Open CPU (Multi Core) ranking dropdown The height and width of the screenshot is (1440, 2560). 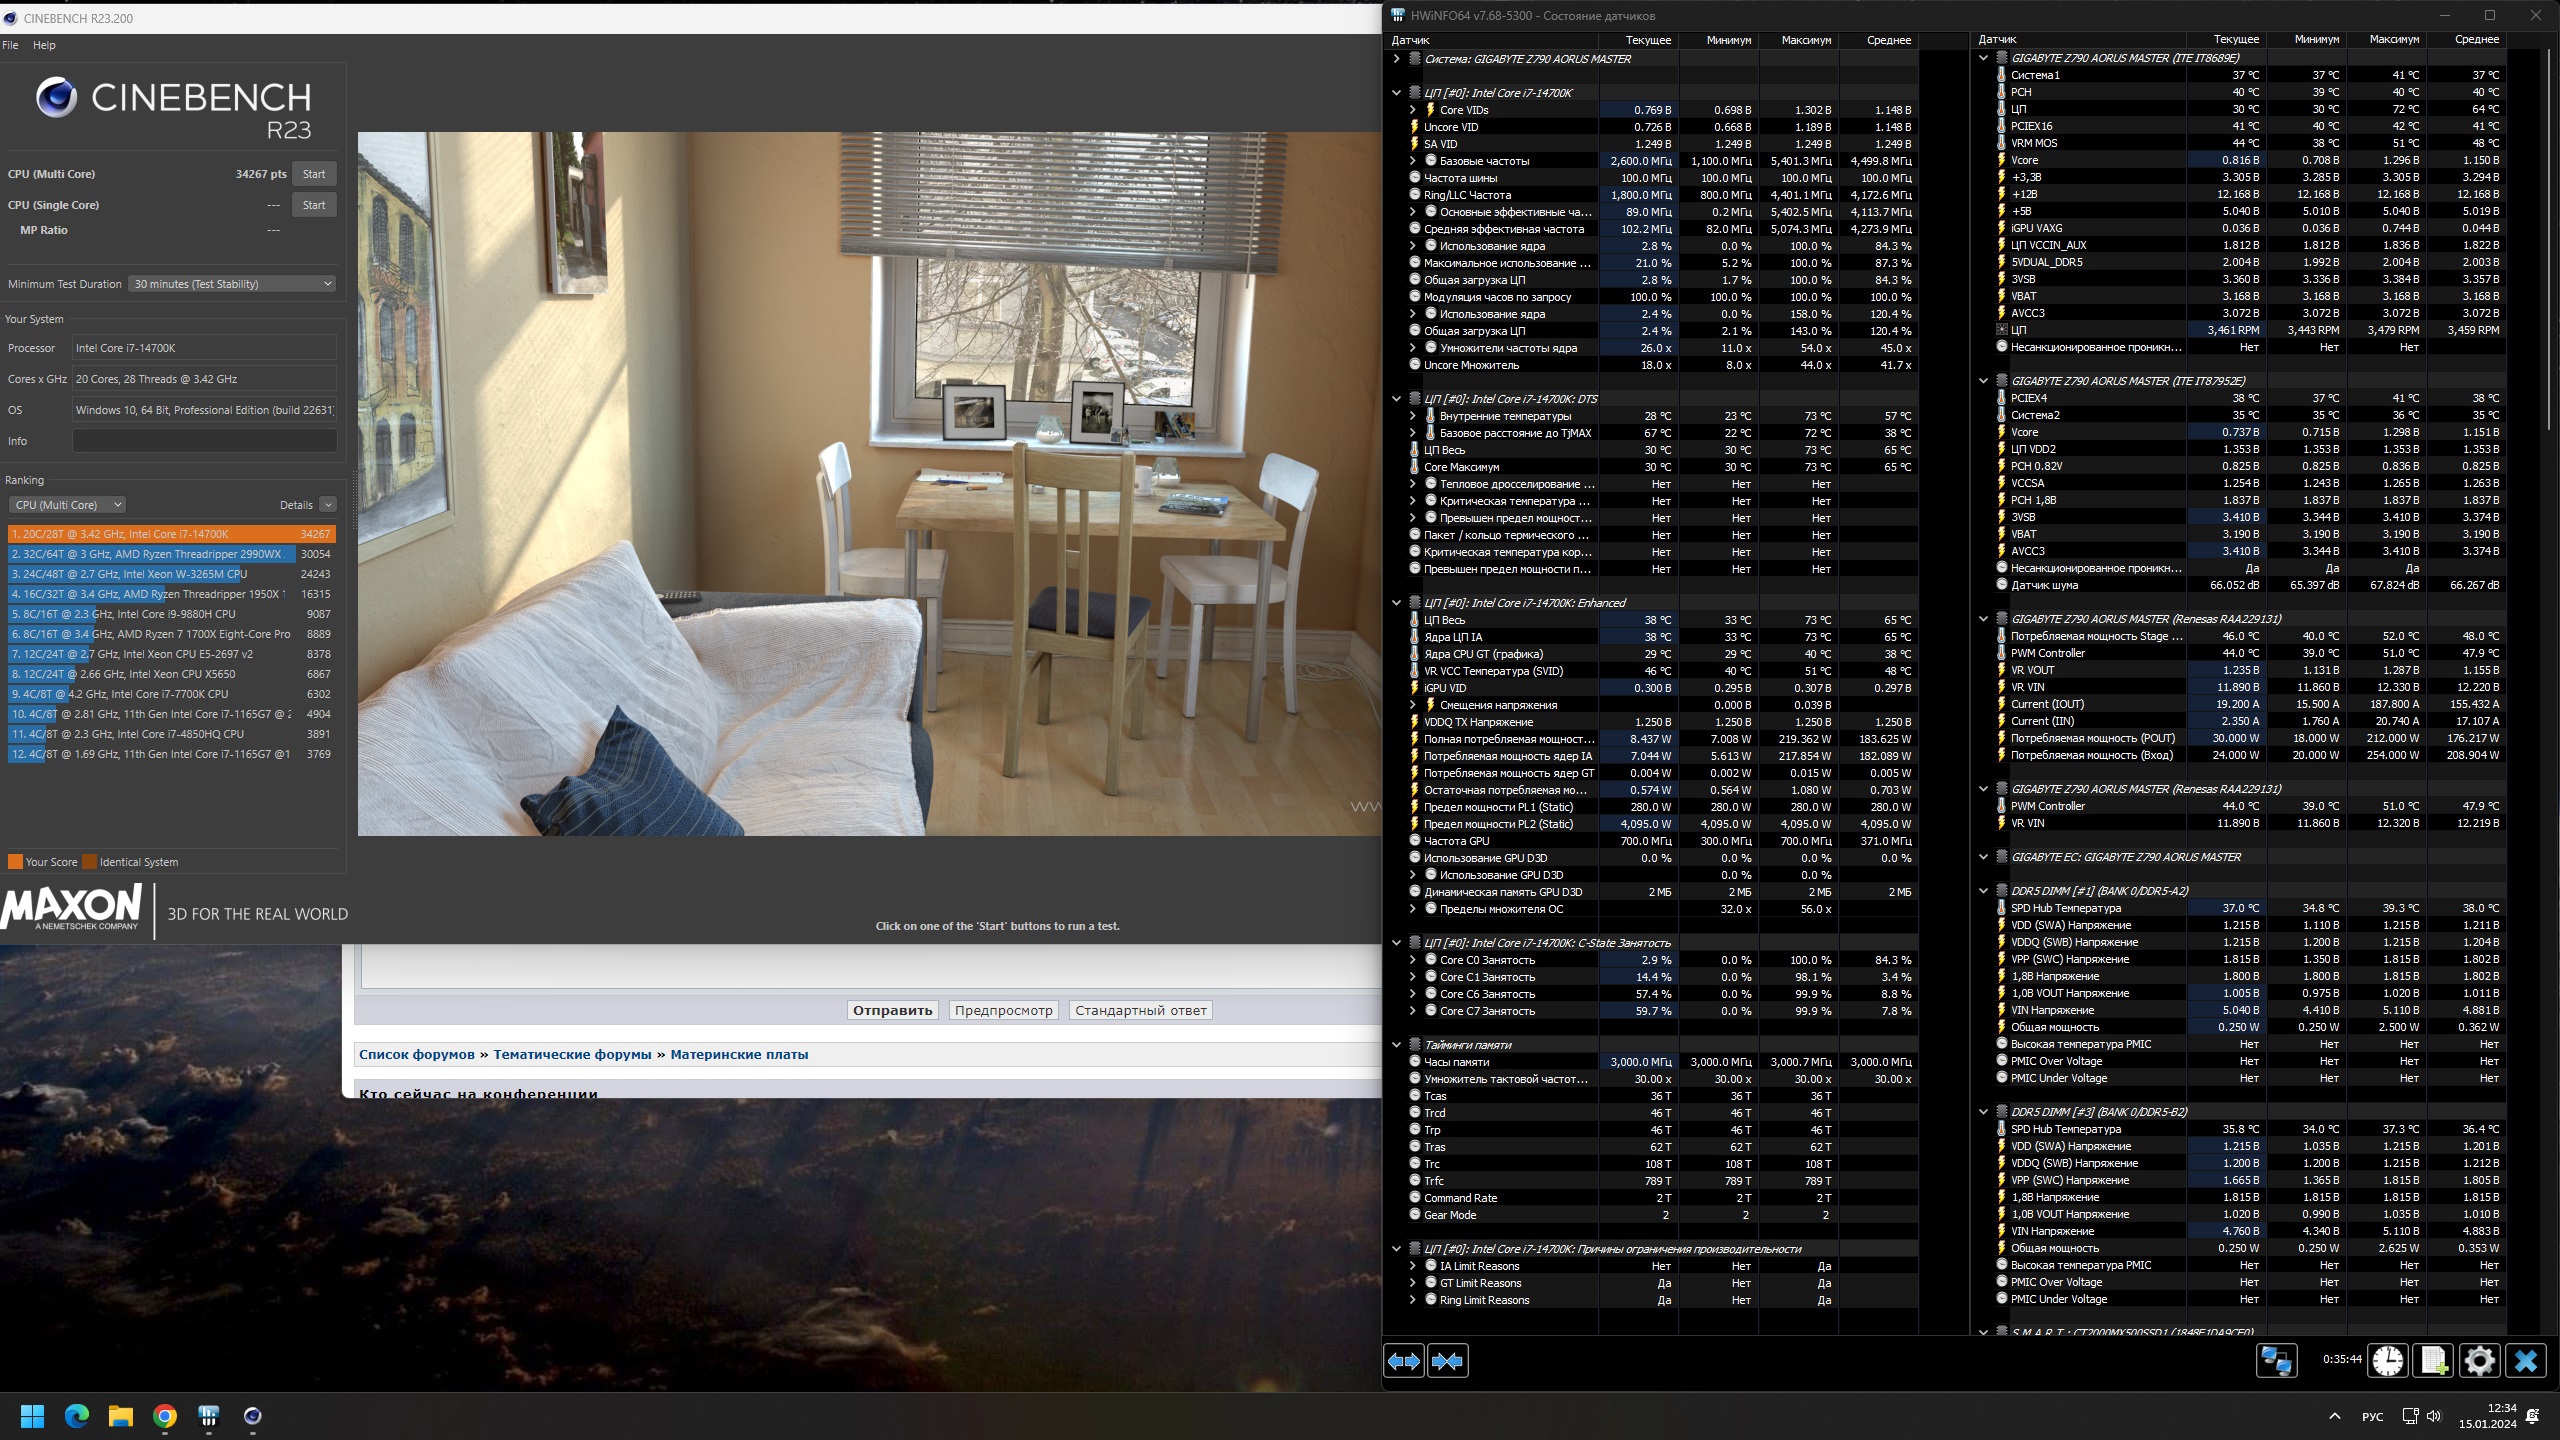click(x=67, y=505)
